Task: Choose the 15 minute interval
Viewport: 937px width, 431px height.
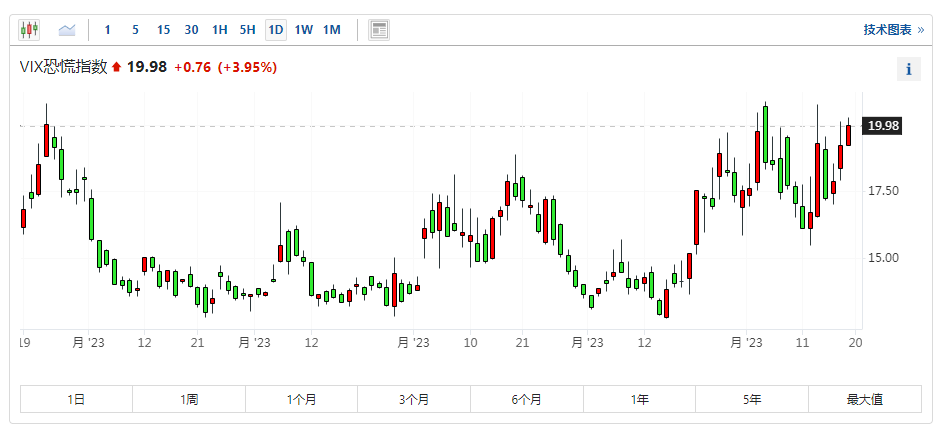Action: [163, 30]
